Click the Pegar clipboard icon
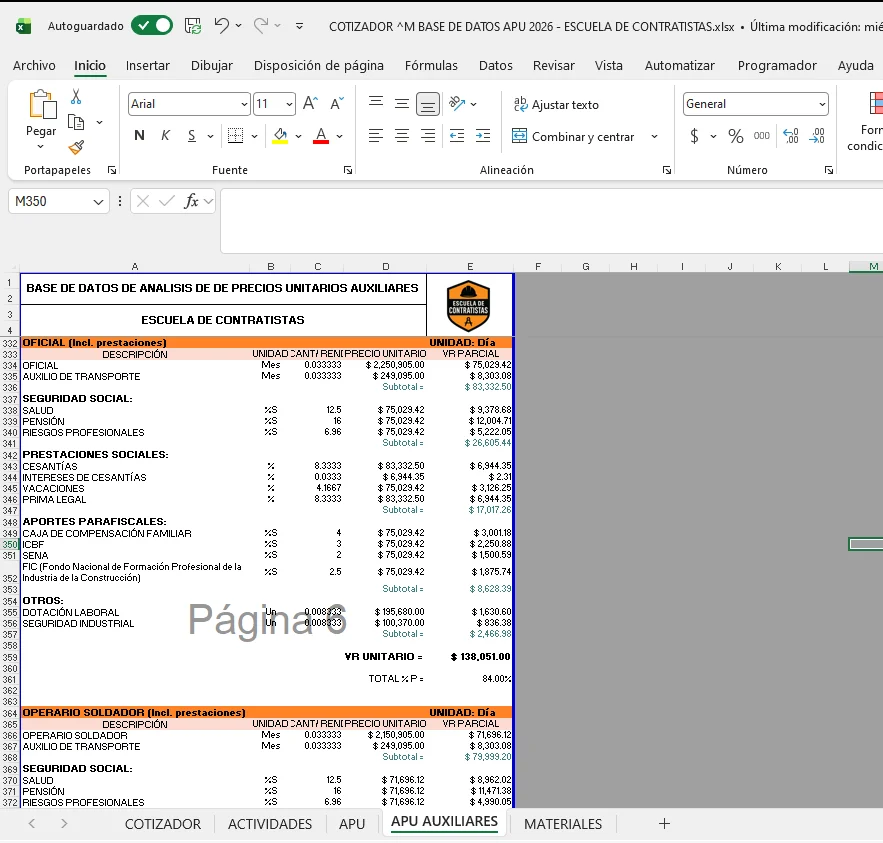 click(42, 105)
